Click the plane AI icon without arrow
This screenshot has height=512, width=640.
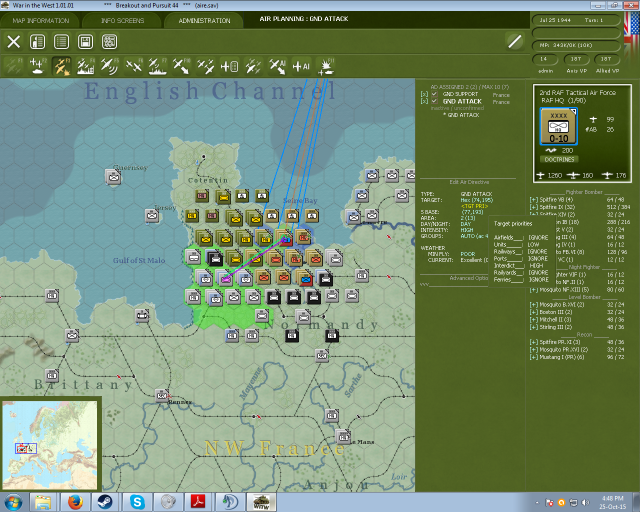[x=301, y=66]
